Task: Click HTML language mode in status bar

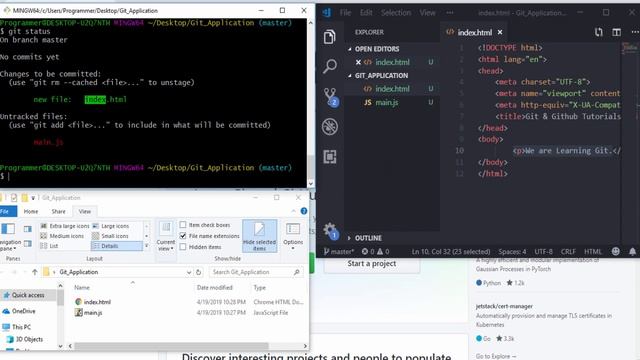Action: [593, 251]
